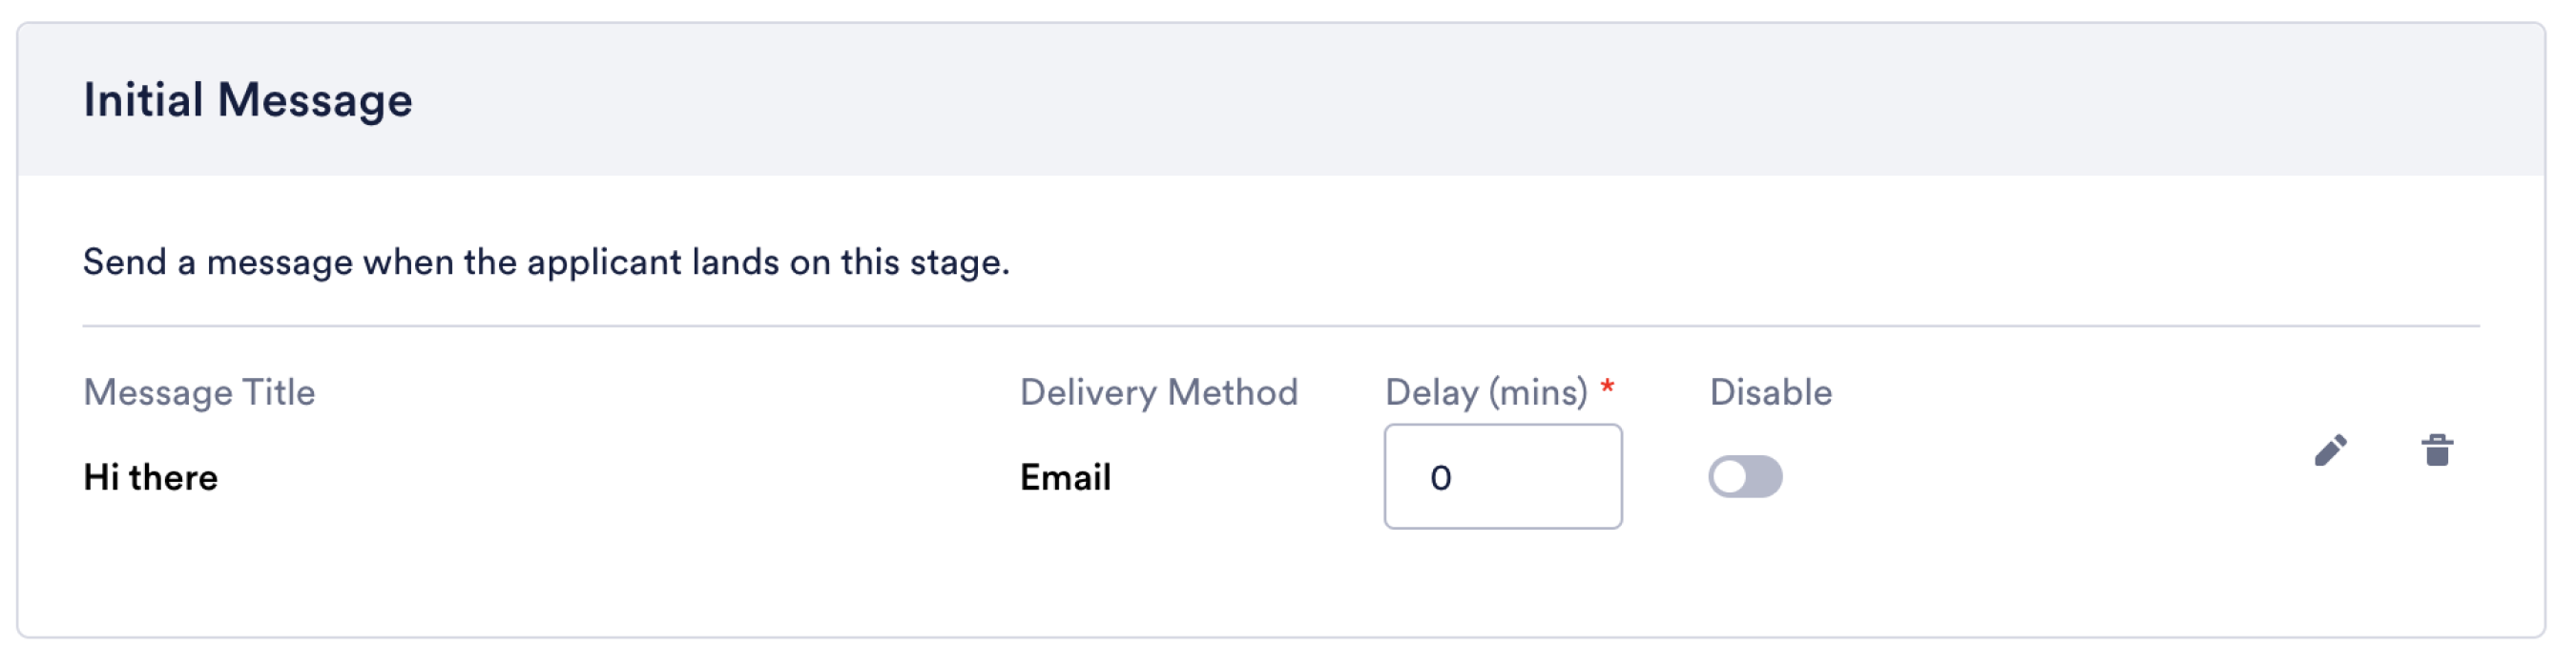Click the 0 value inside the delay box
The height and width of the screenshot is (669, 2576).
point(1441,479)
